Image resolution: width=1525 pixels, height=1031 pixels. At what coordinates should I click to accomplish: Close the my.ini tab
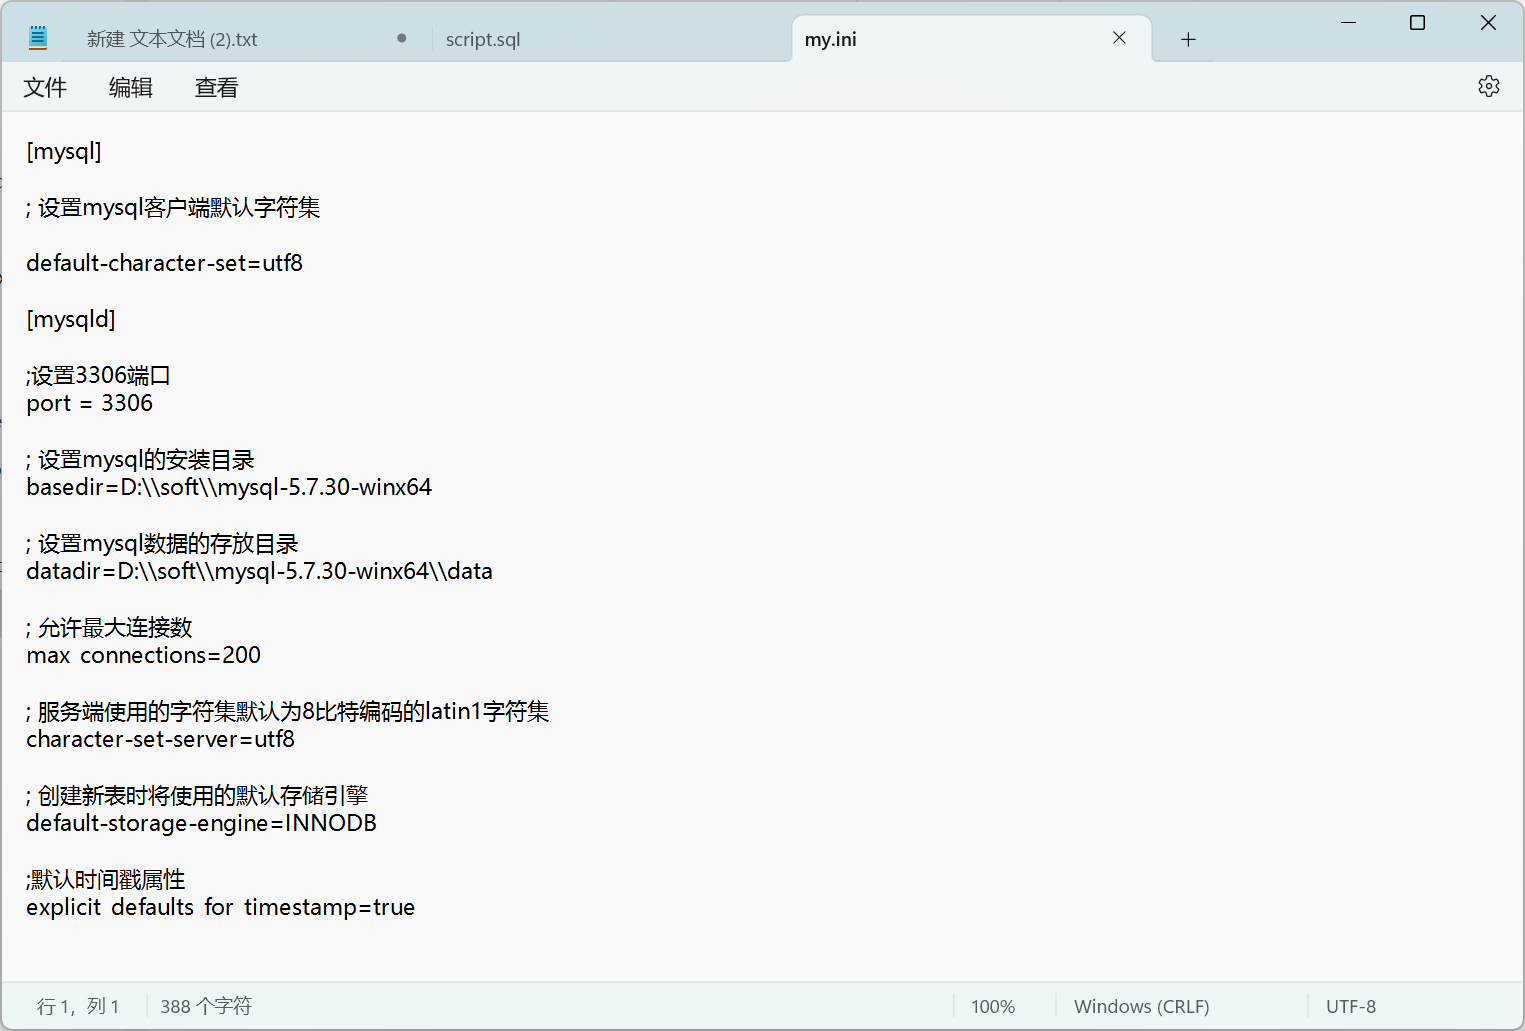(x=1119, y=38)
